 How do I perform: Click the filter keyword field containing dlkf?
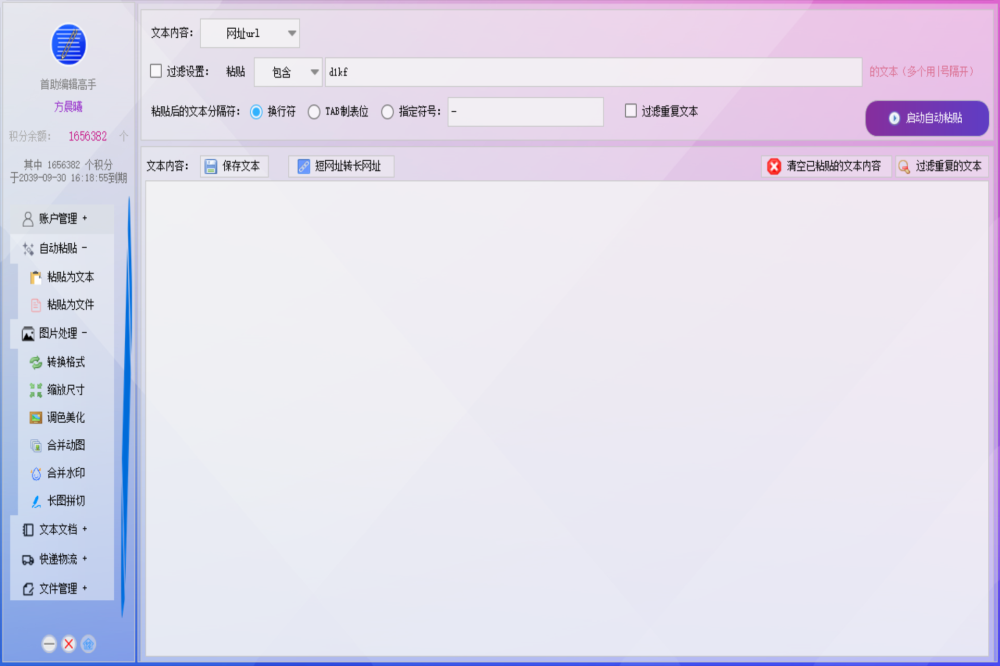tap(592, 72)
